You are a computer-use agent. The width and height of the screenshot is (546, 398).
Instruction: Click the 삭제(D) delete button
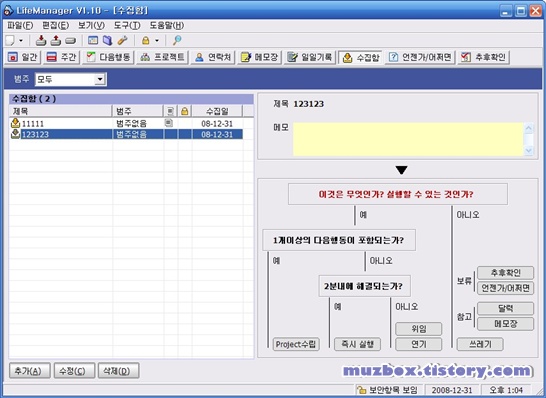118,371
